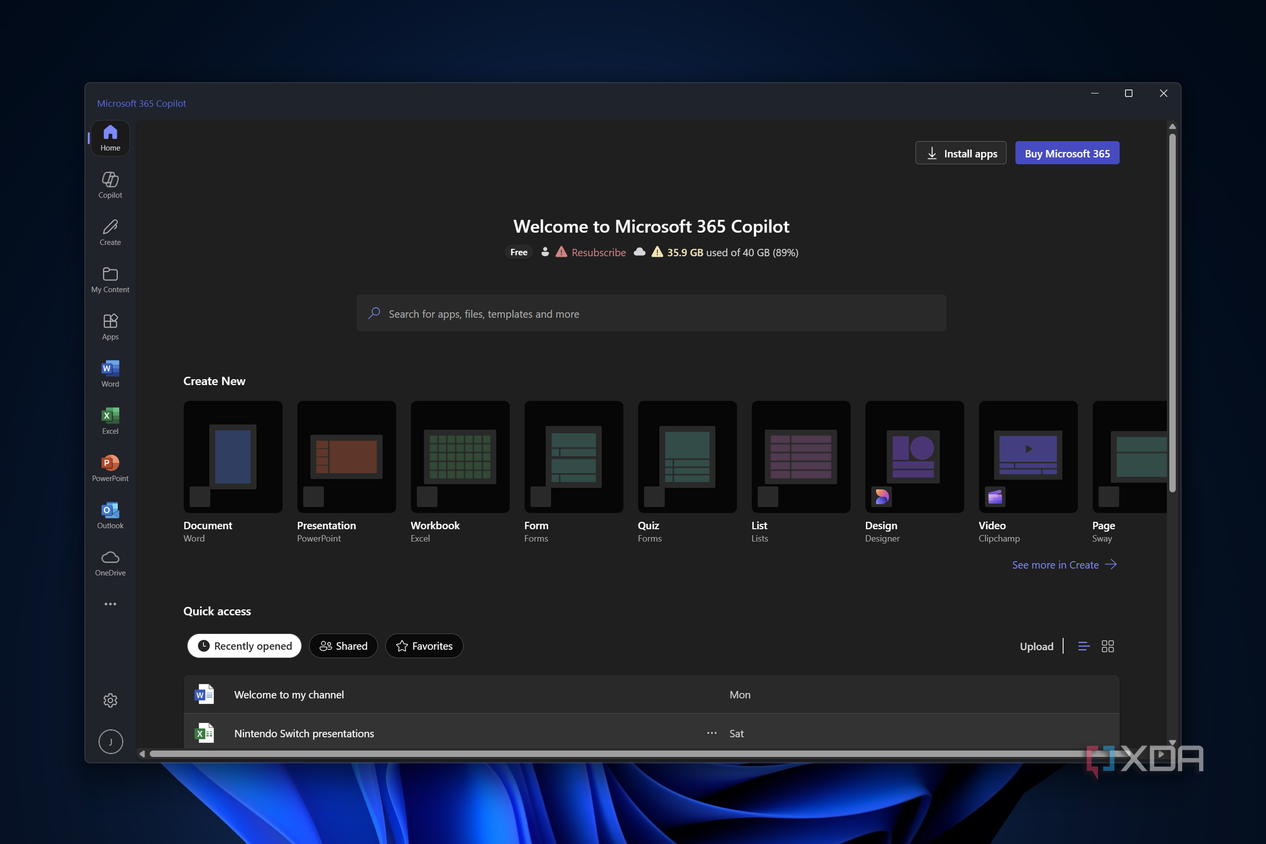The image size is (1266, 844).
Task: Show more apps via sidebar ellipsis
Action: tap(110, 604)
